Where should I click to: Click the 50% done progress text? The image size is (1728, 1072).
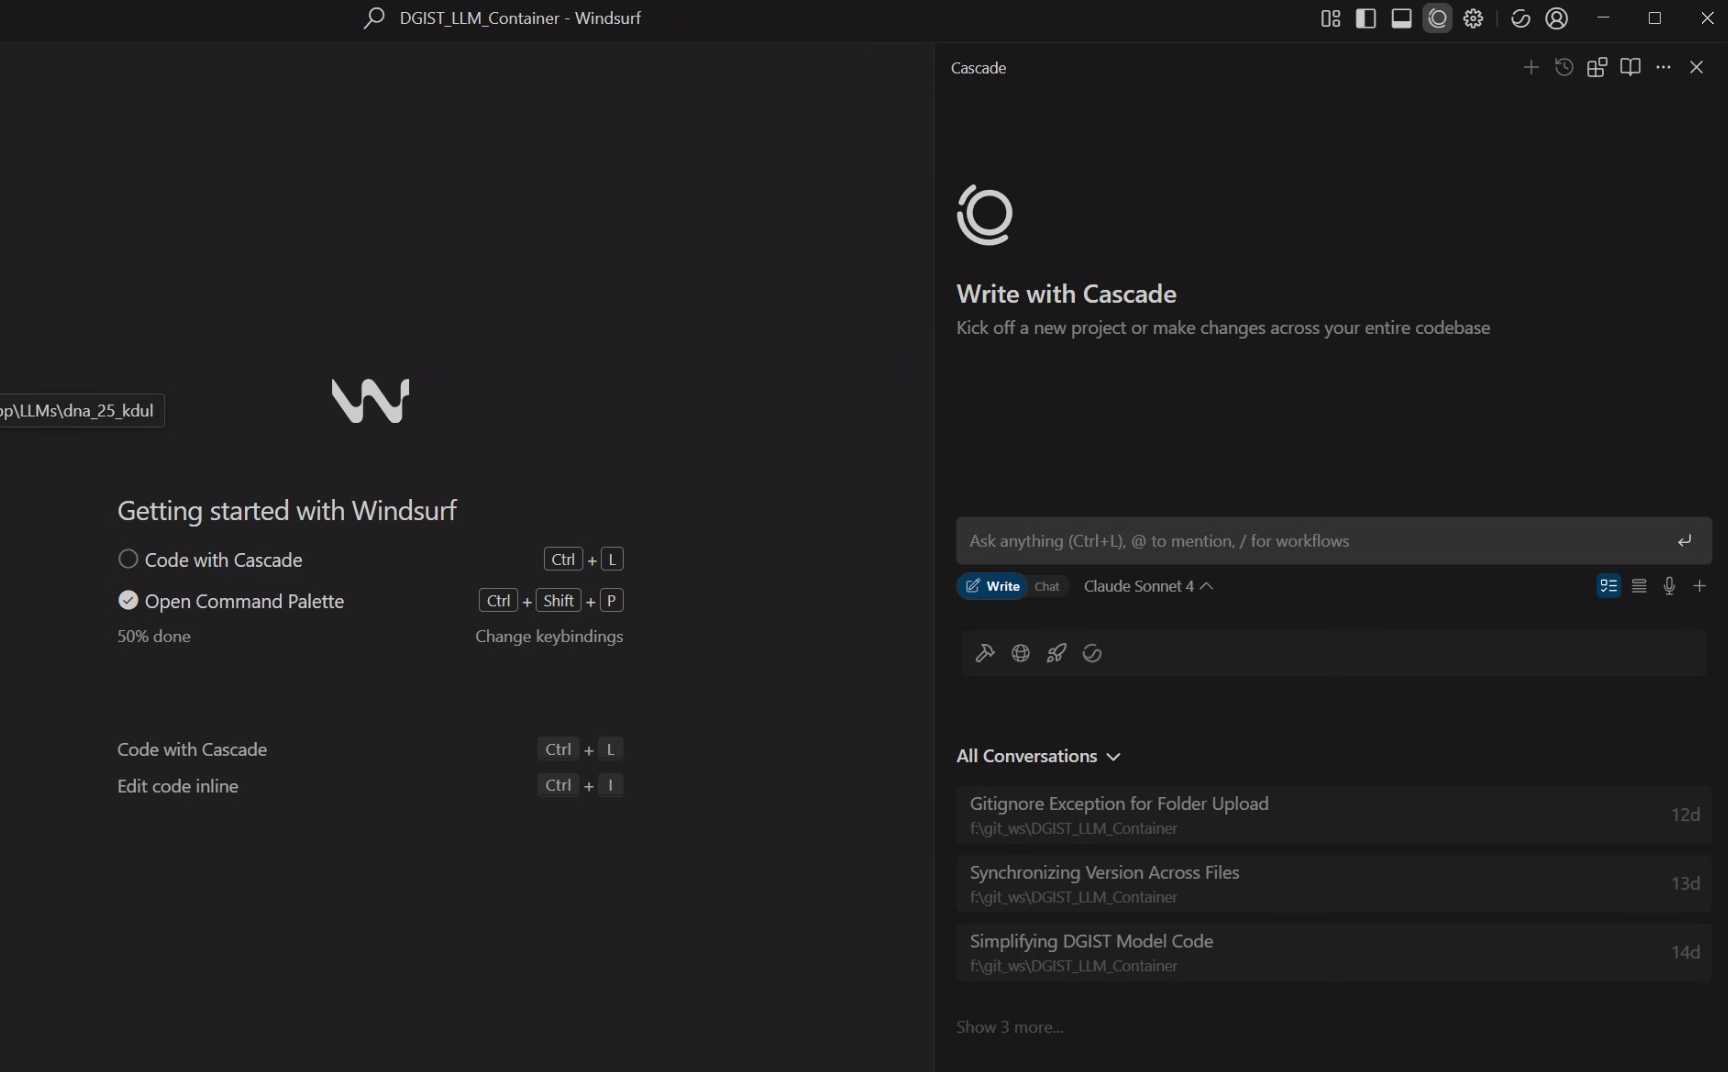(x=154, y=636)
